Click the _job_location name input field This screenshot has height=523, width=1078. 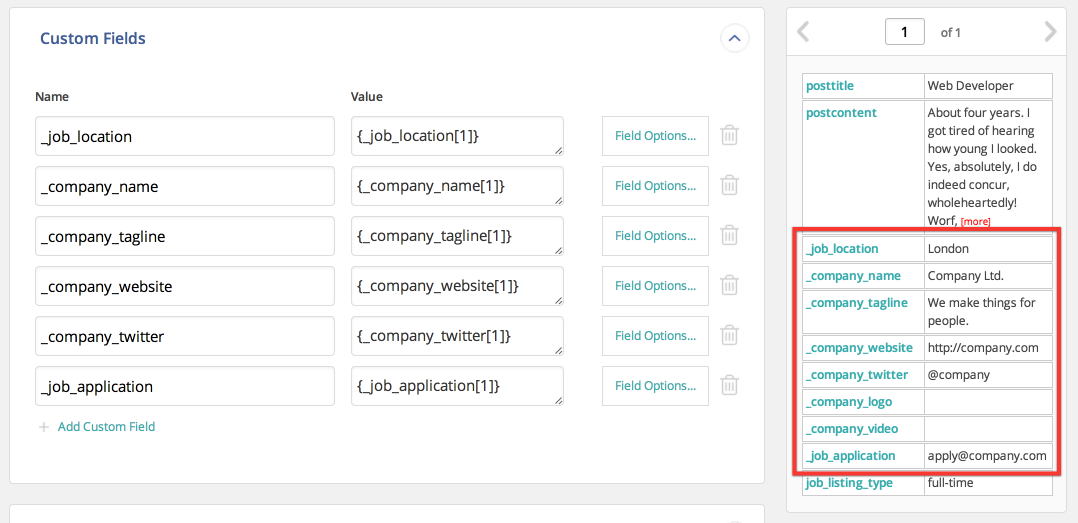(185, 136)
